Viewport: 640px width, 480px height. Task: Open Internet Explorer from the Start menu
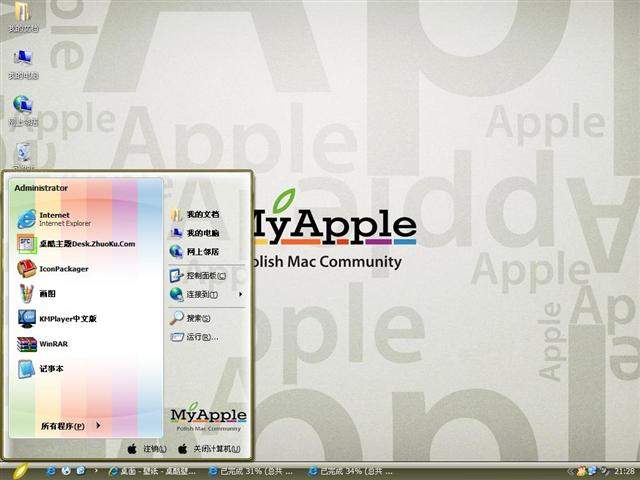(x=54, y=219)
